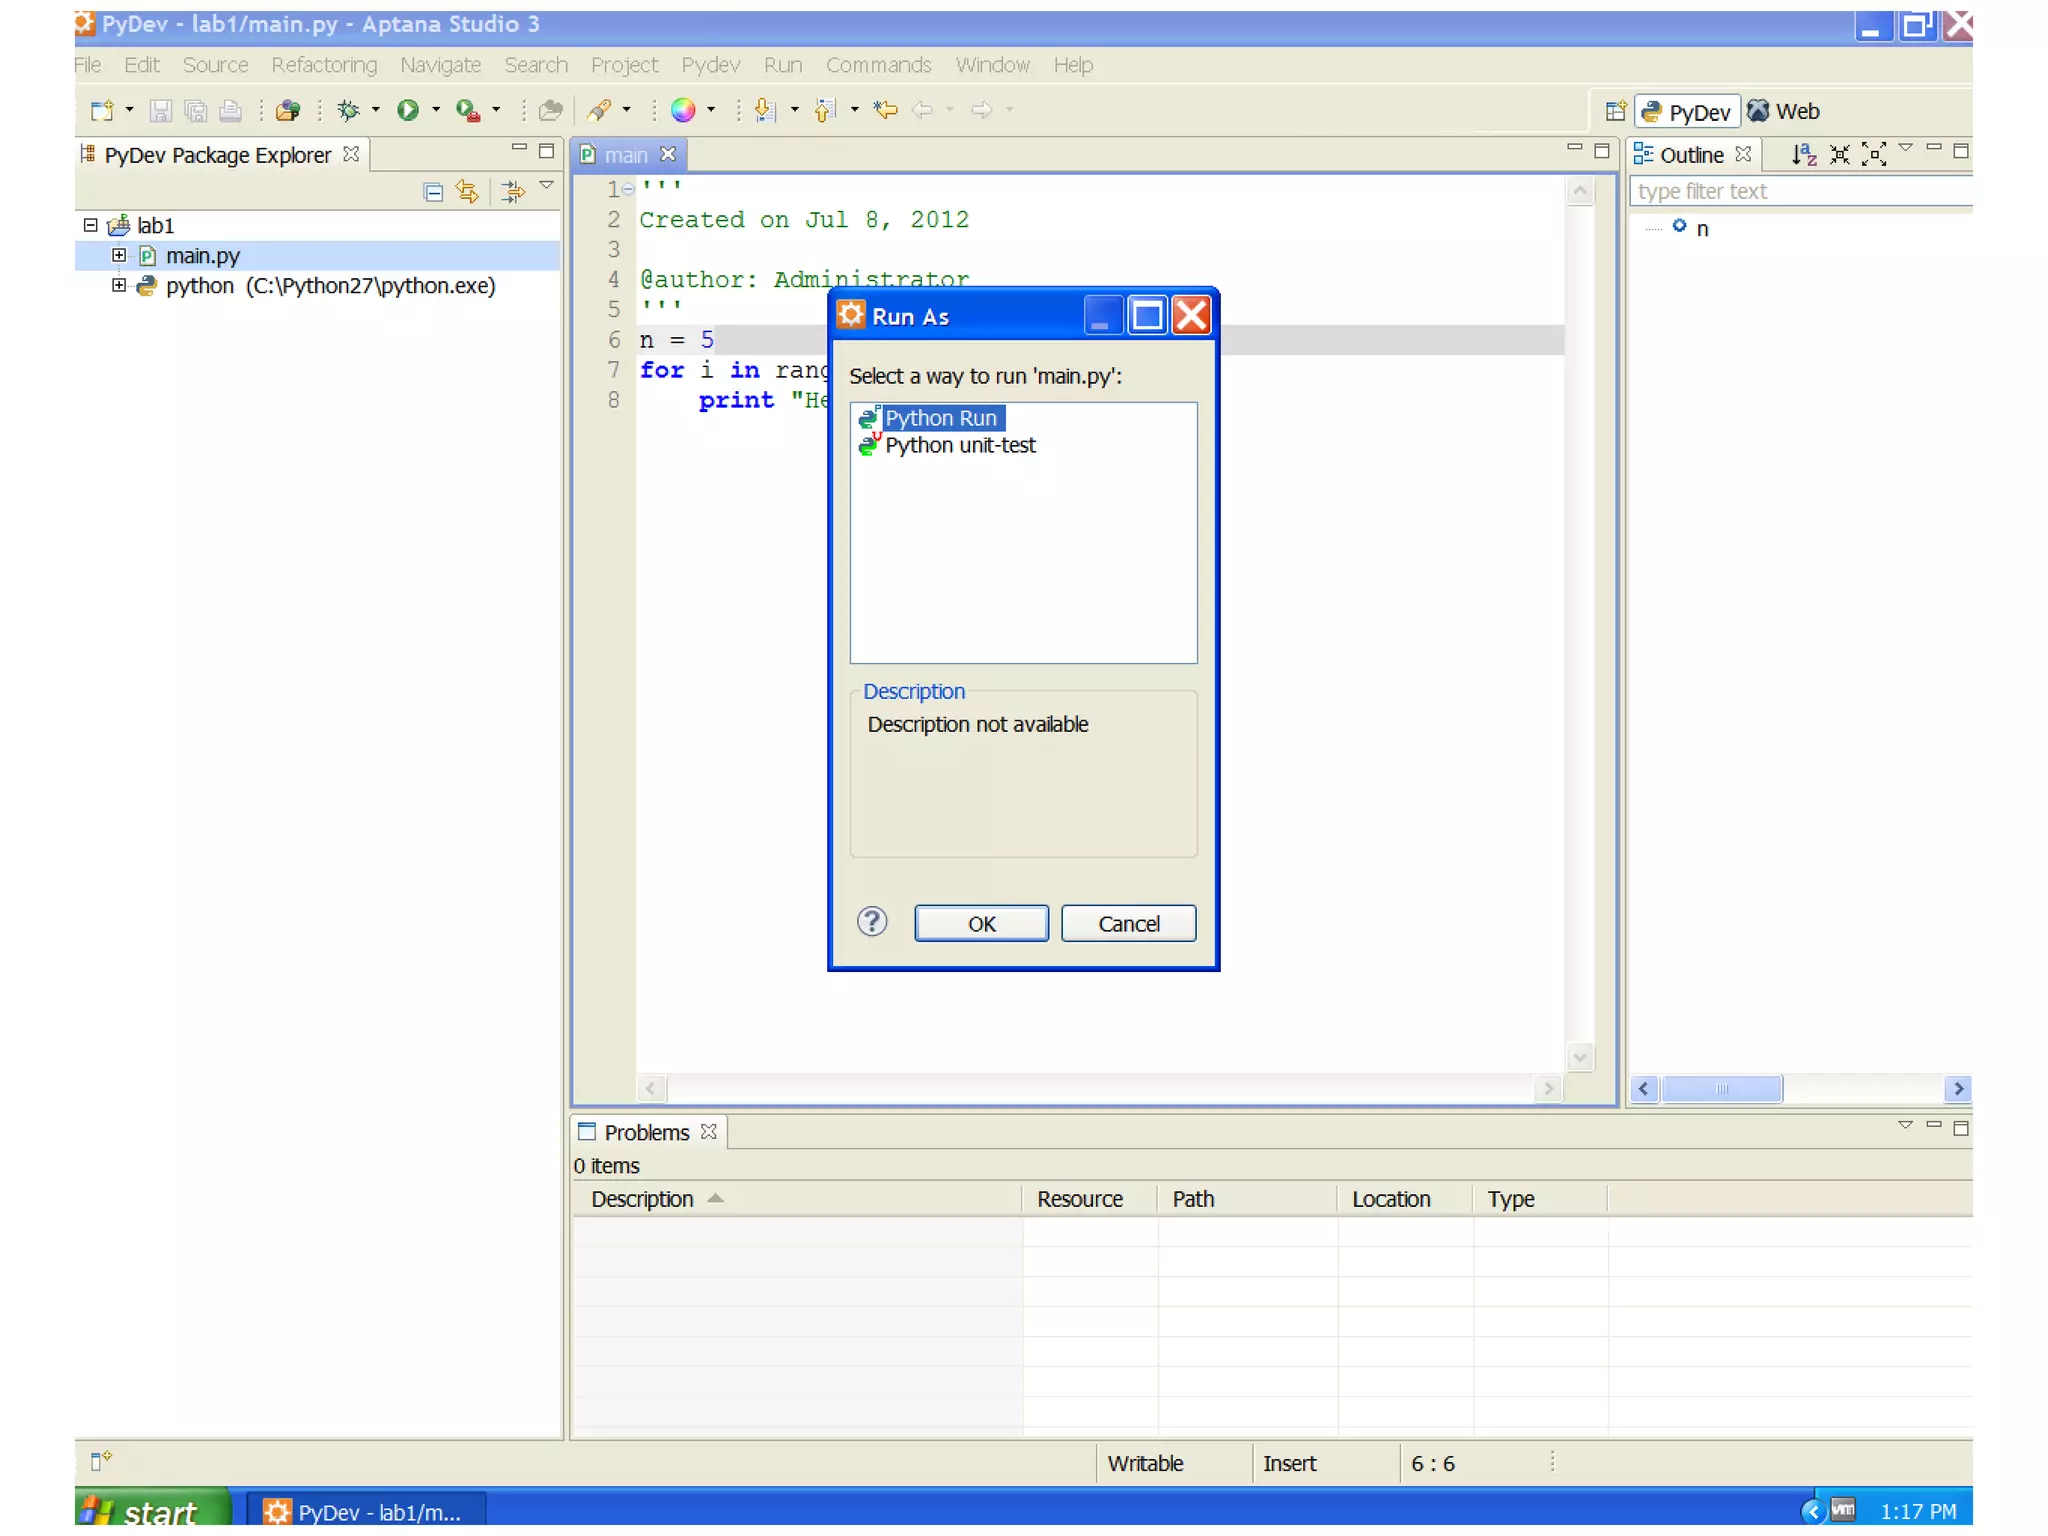The image size is (2048, 1536).
Task: Open the Commands menu
Action: click(878, 65)
